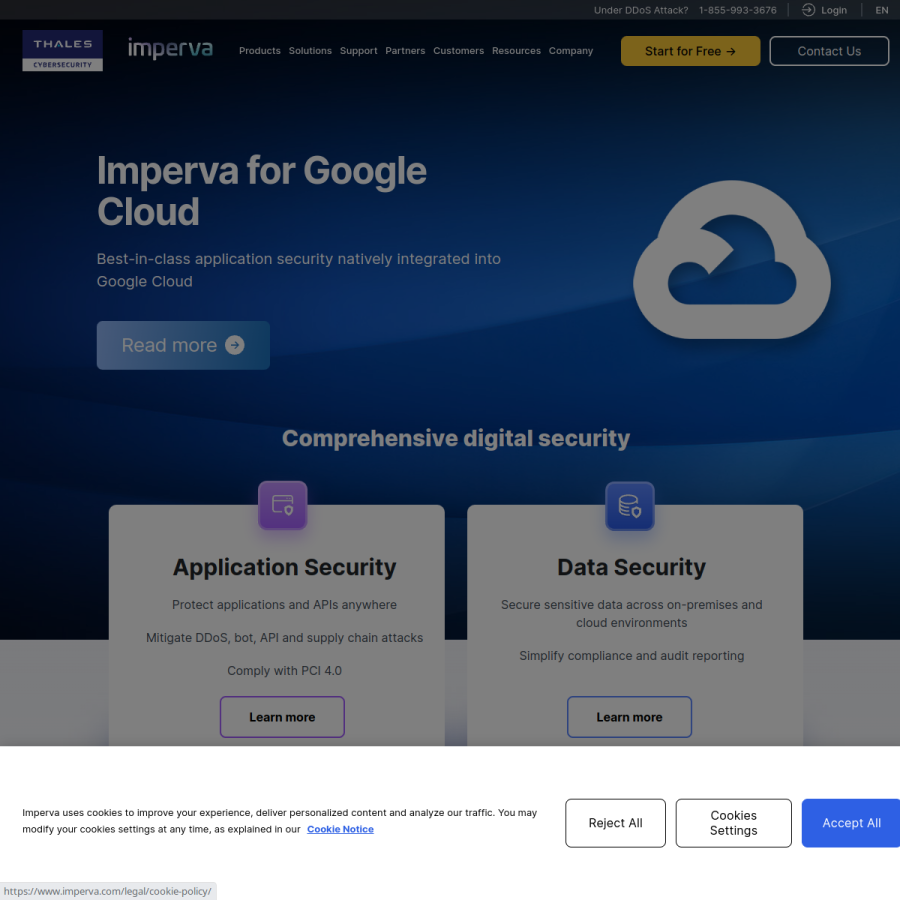Screen dimensions: 900x900
Task: Open the EN language selector
Action: pos(882,10)
